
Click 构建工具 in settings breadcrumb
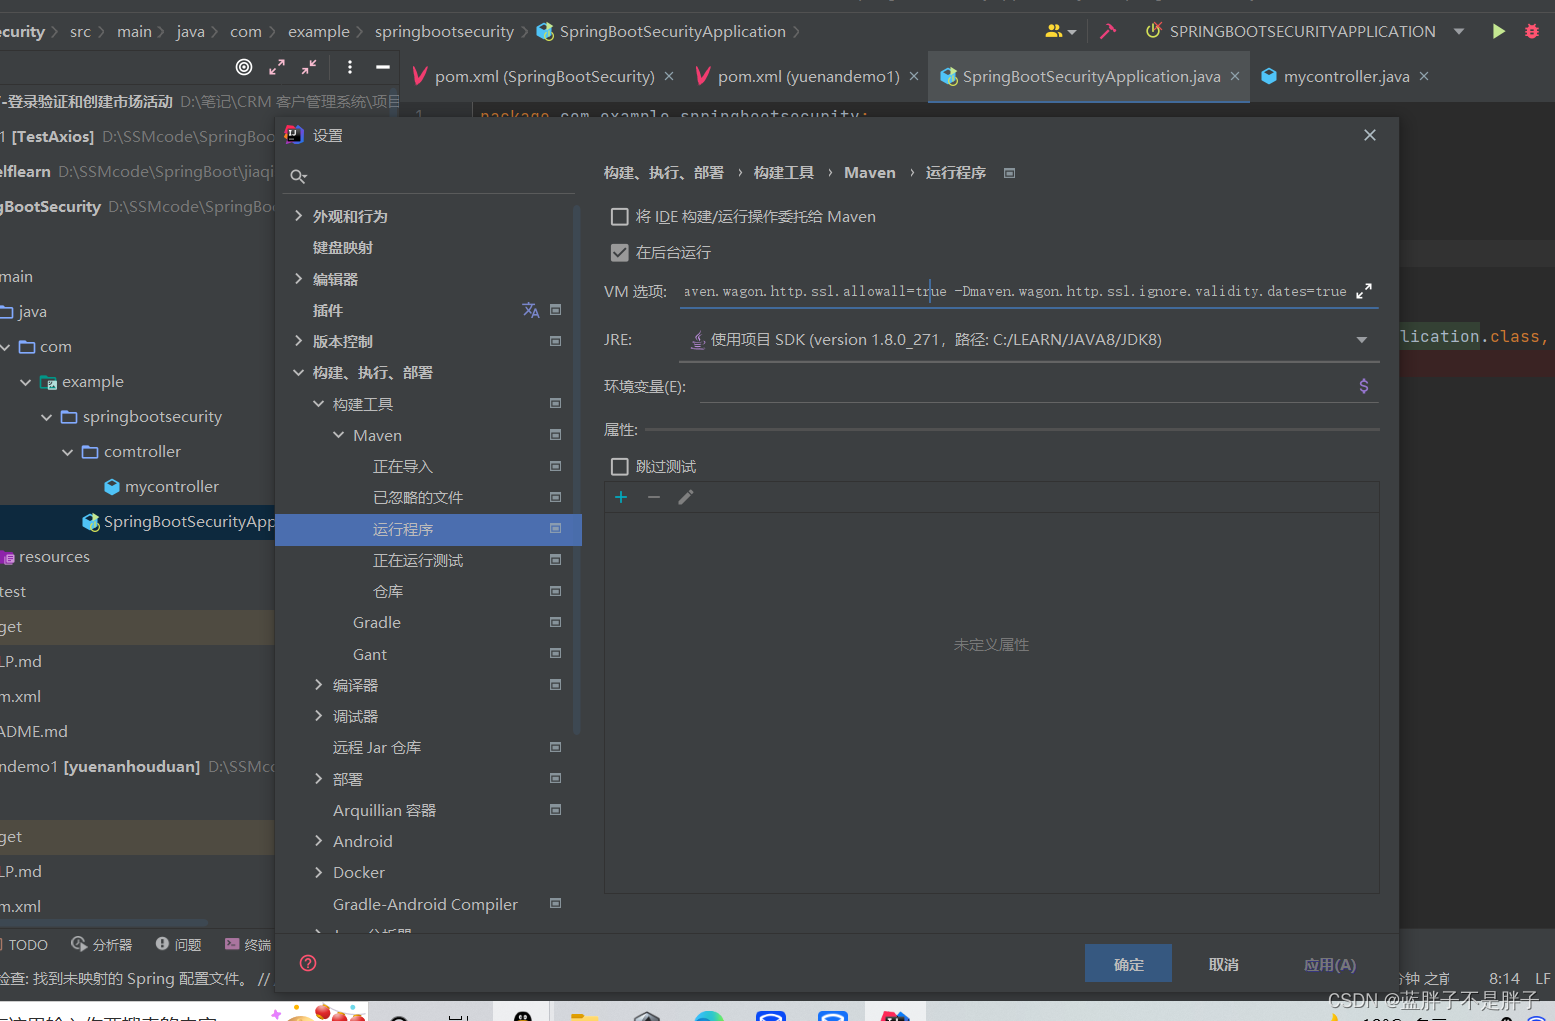click(784, 173)
